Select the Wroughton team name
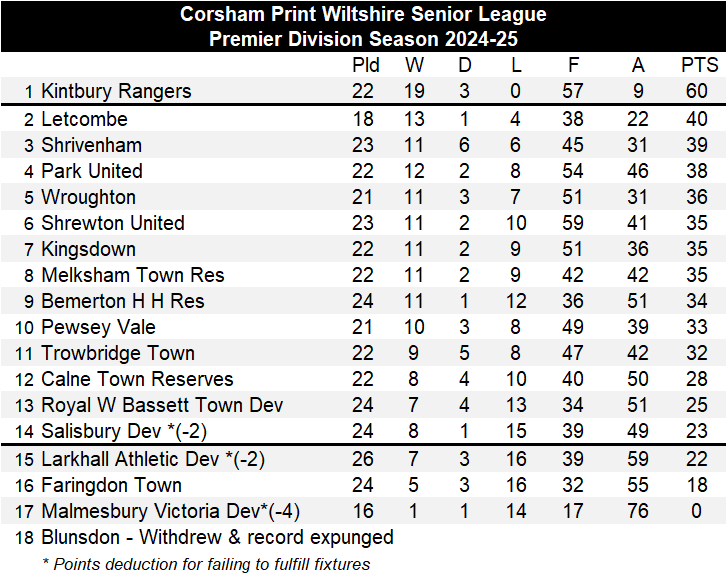Image resolution: width=726 pixels, height=576 pixels. [88, 197]
